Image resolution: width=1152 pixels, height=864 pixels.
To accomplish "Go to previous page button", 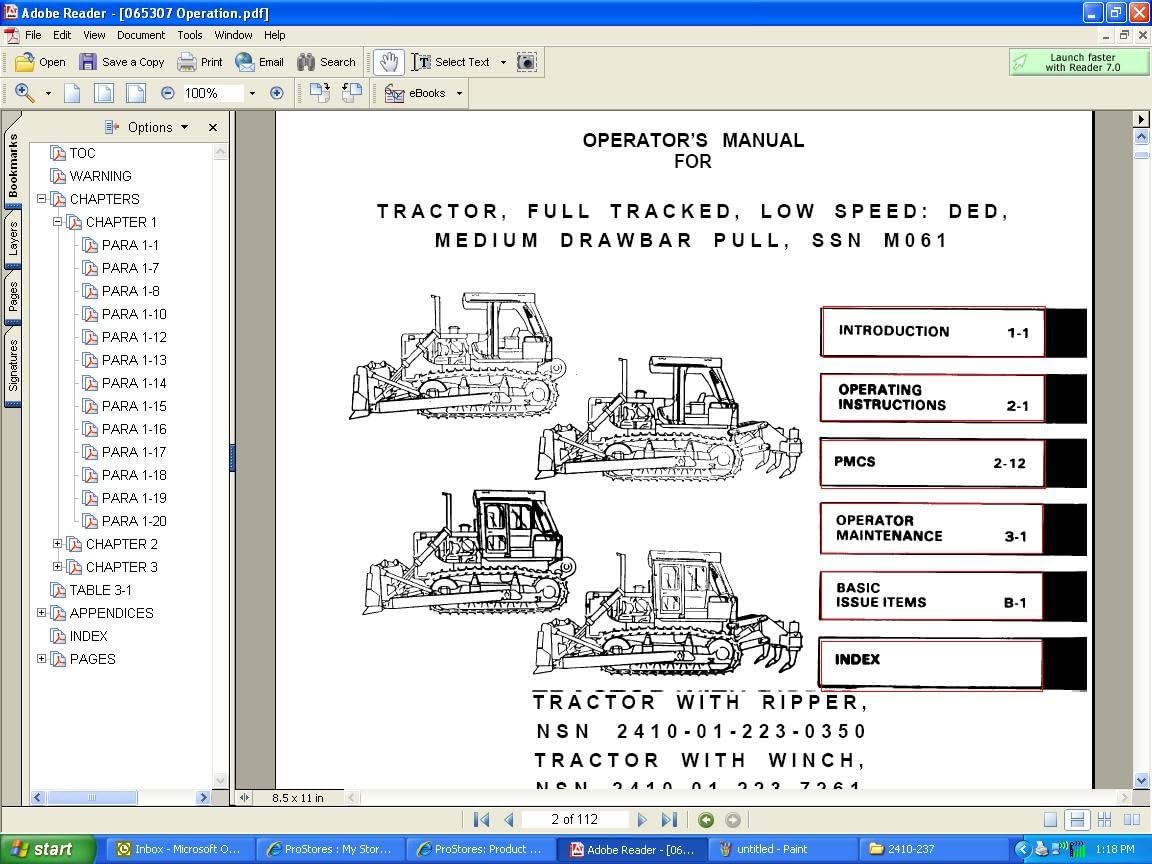I will tap(508, 819).
